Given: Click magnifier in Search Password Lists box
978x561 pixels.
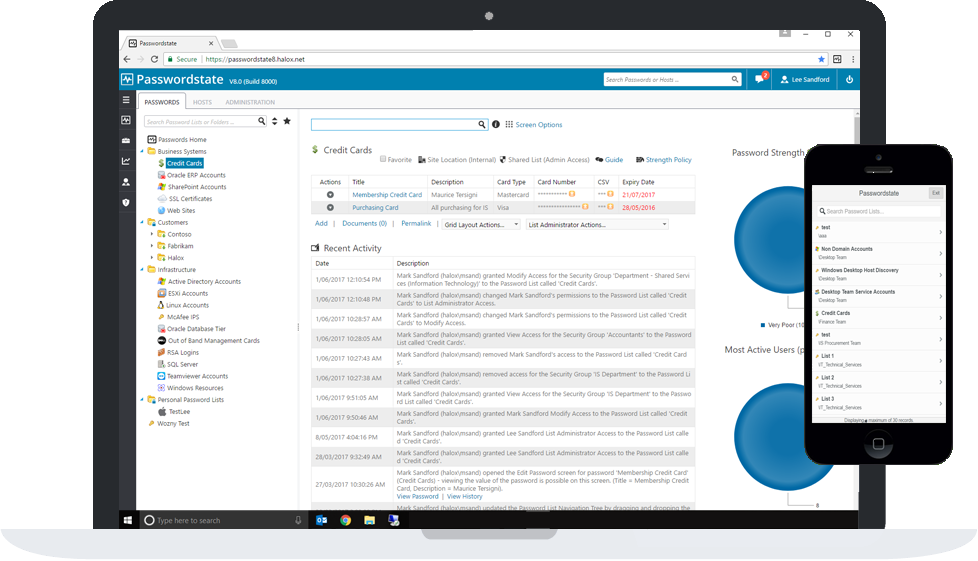Looking at the screenshot, I should 262,121.
